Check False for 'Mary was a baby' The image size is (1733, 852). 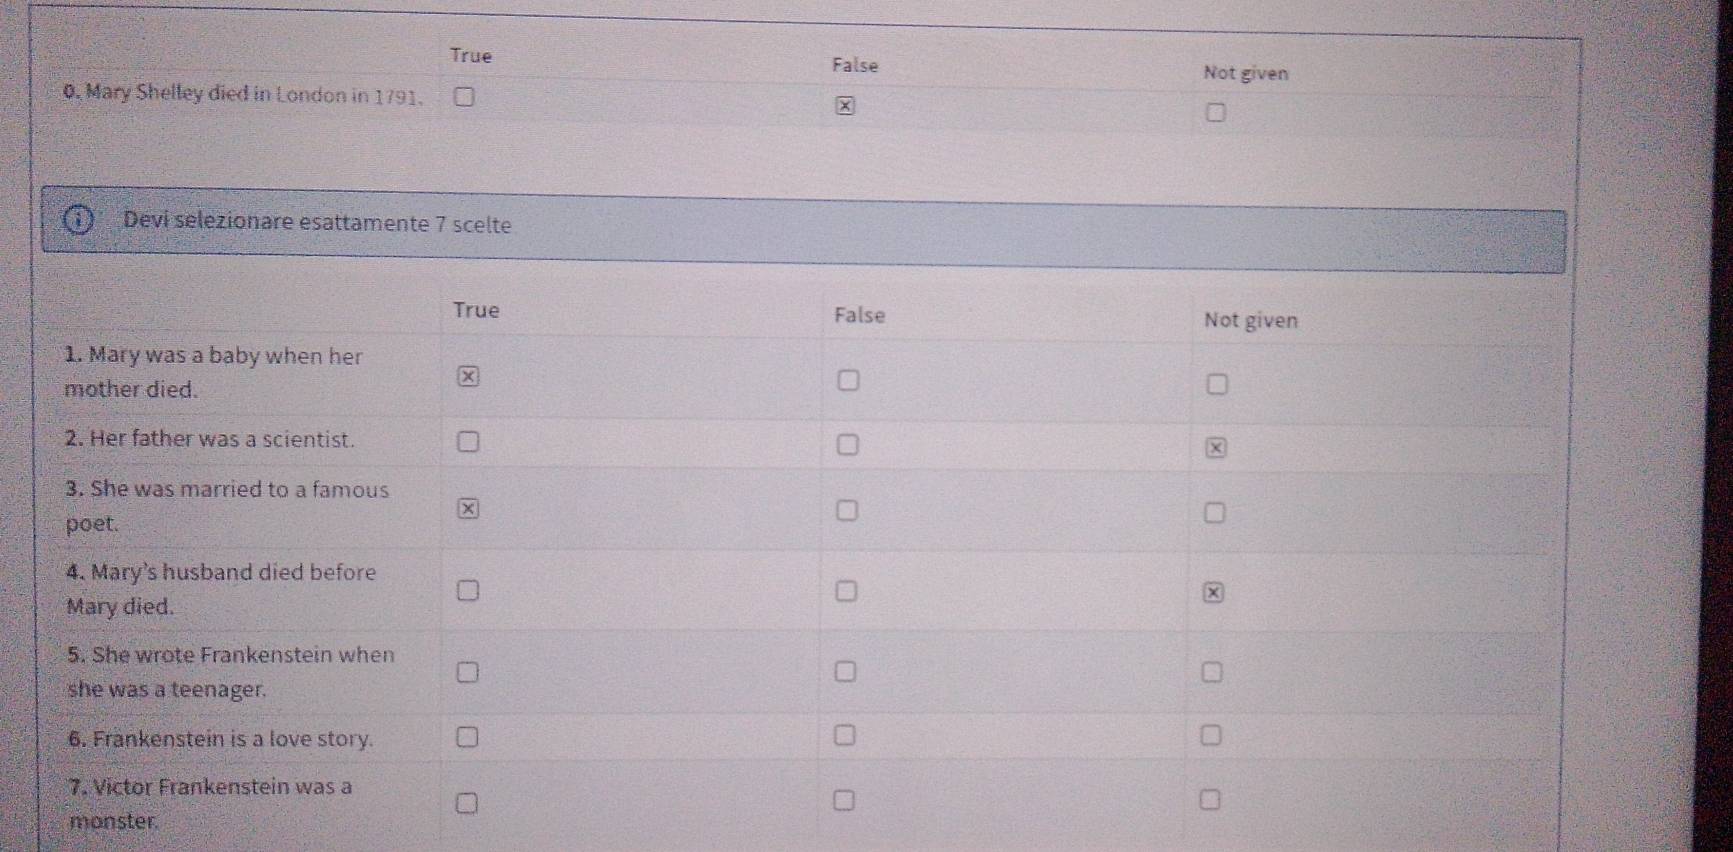tap(847, 381)
